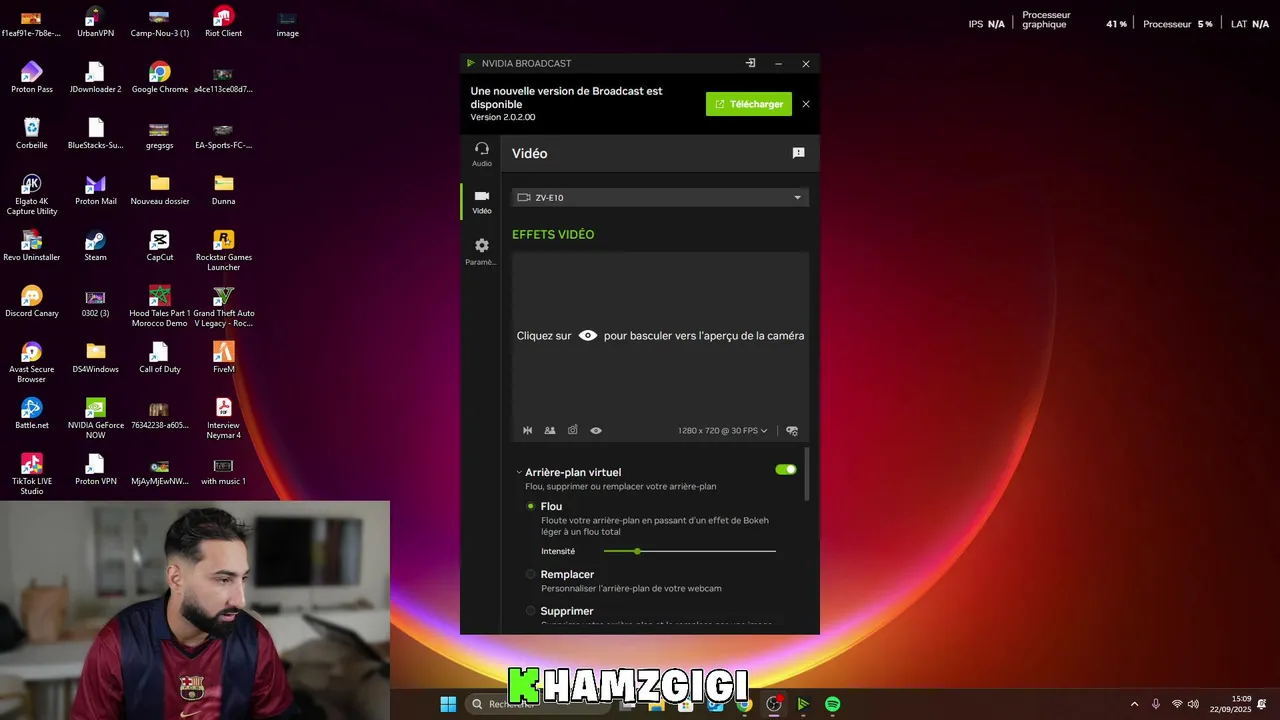Click the Corbeille recycle bin icon
1280x720 pixels.
32,134
